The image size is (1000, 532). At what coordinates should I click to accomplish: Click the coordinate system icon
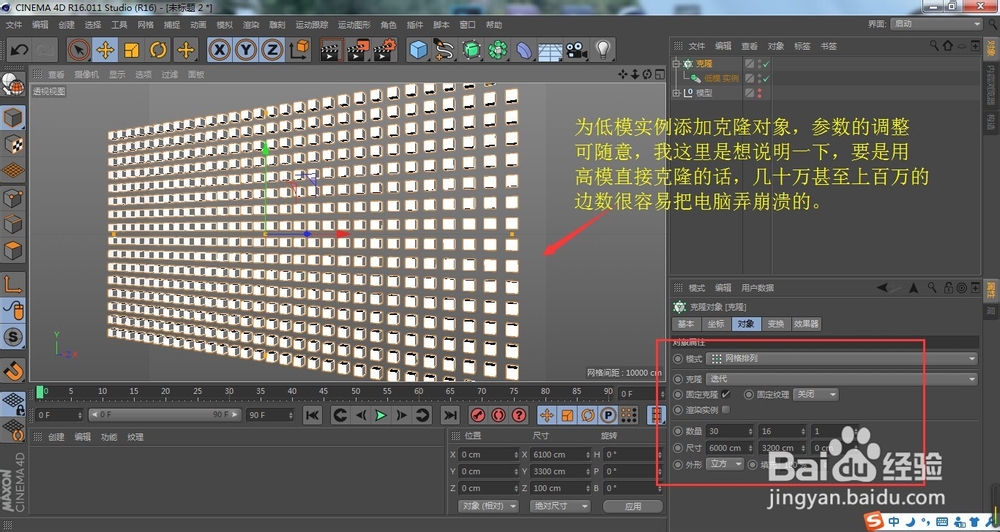(299, 50)
